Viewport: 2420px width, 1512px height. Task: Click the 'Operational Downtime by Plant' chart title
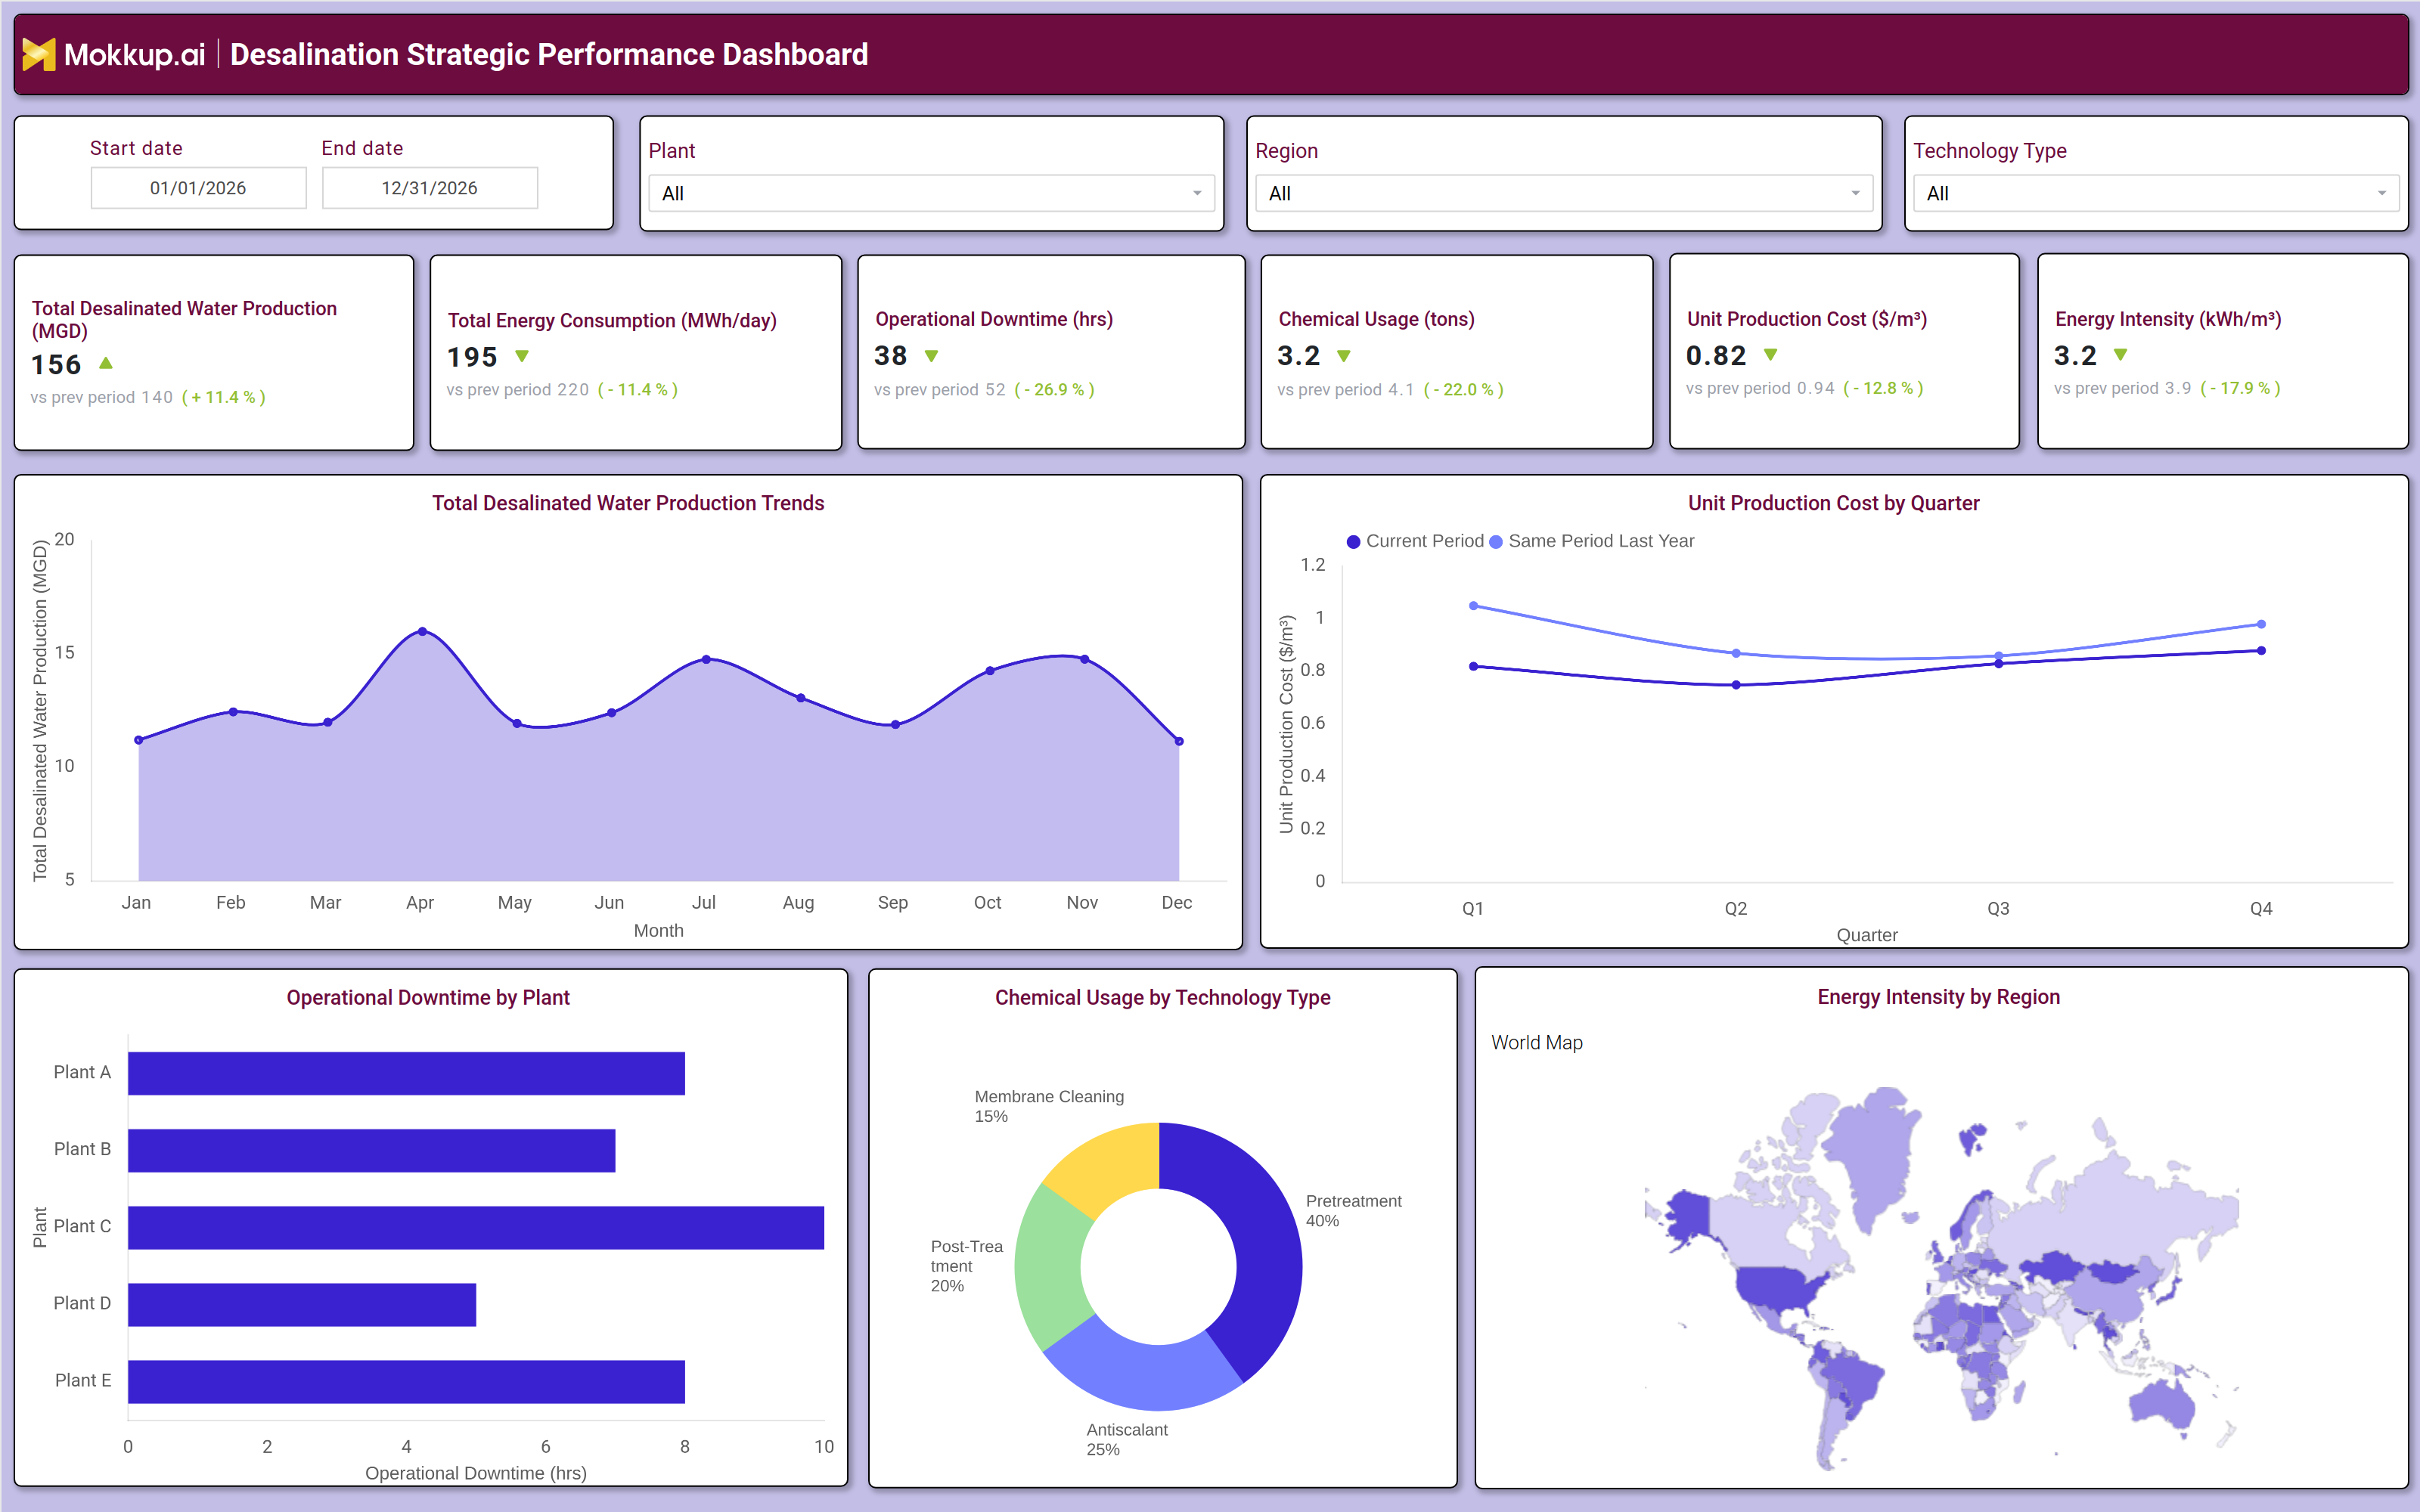click(x=428, y=997)
